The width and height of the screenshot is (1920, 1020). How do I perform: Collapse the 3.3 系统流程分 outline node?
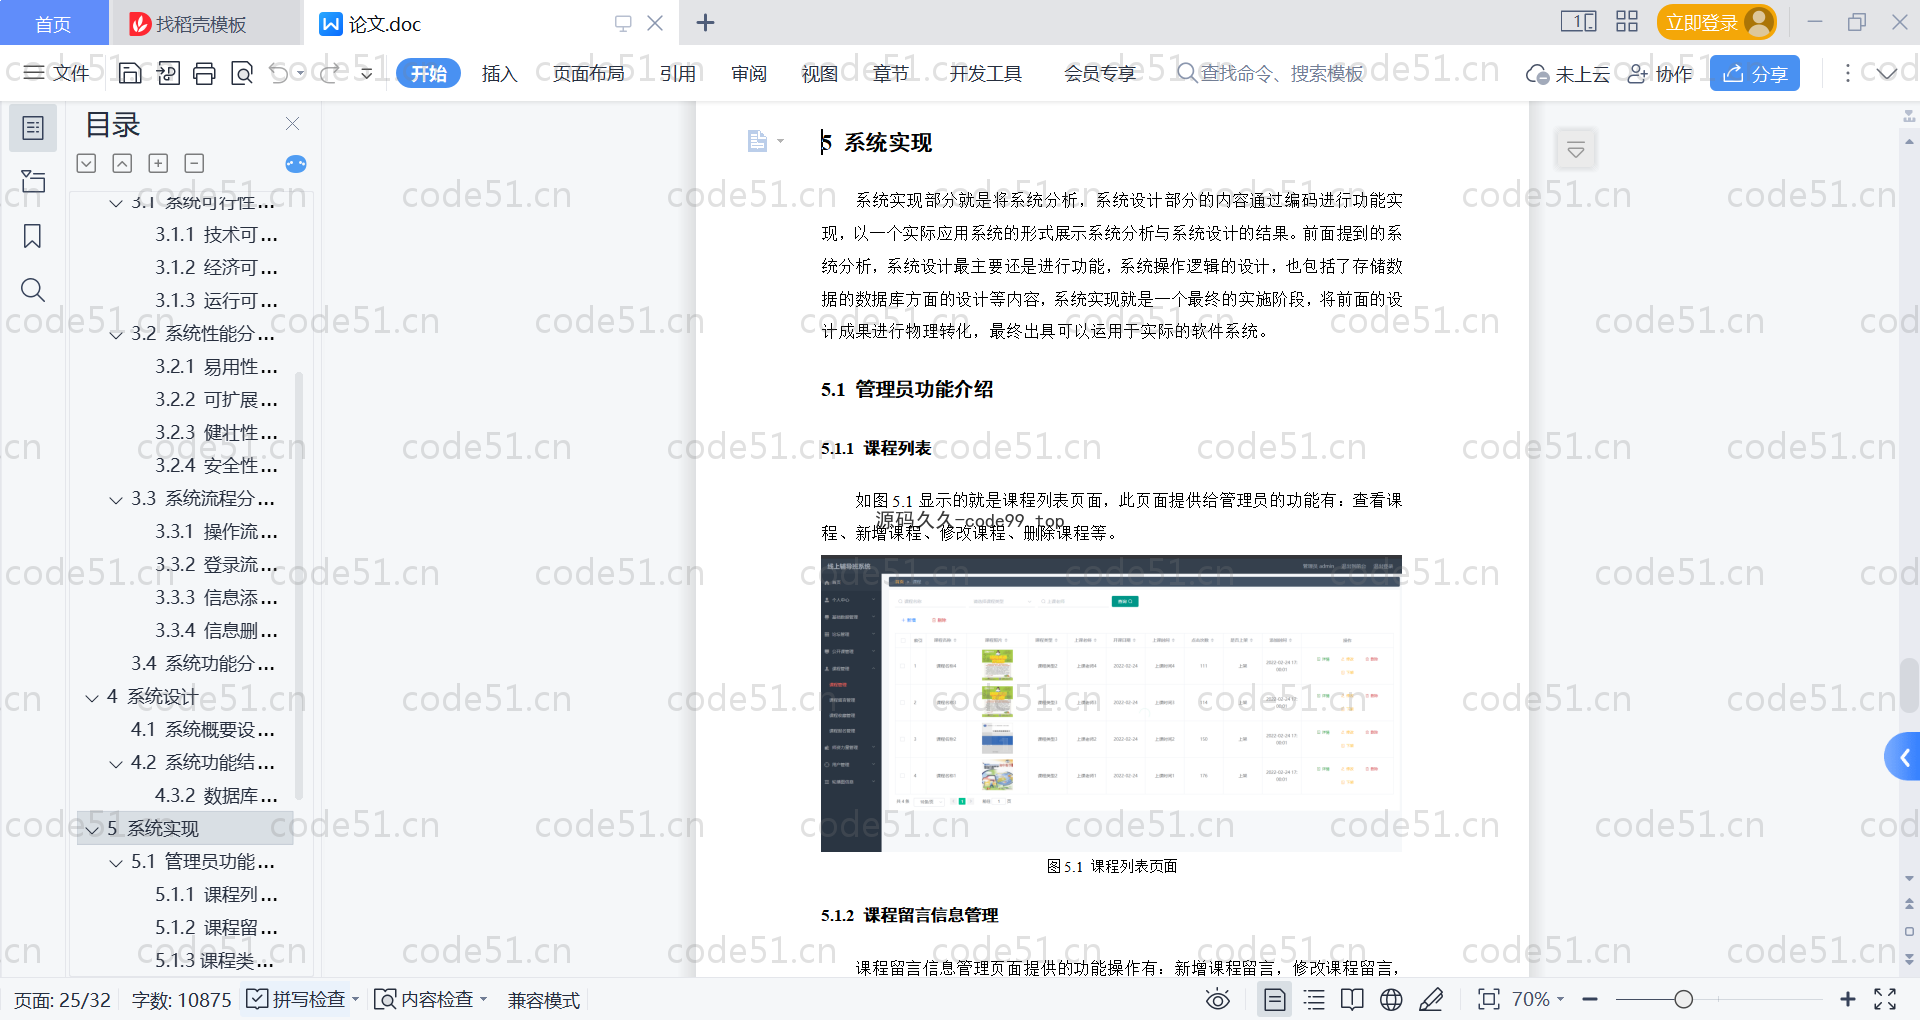116,499
